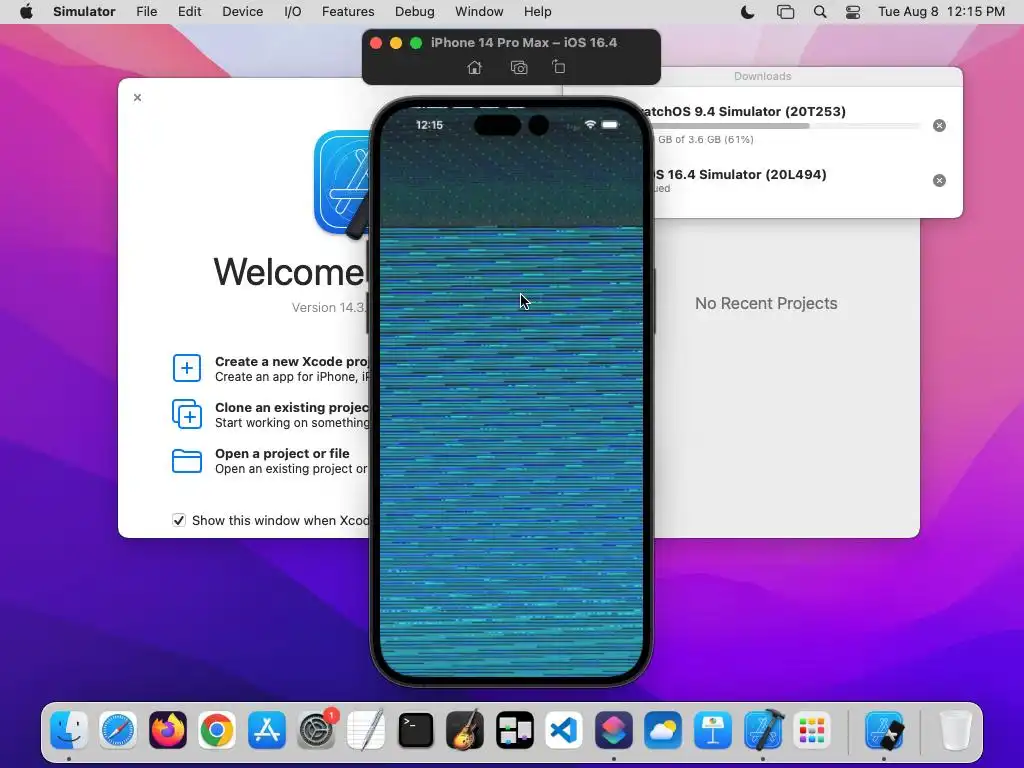
Task: Uncheck Show this window when Xcode launches
Action: pos(178,520)
